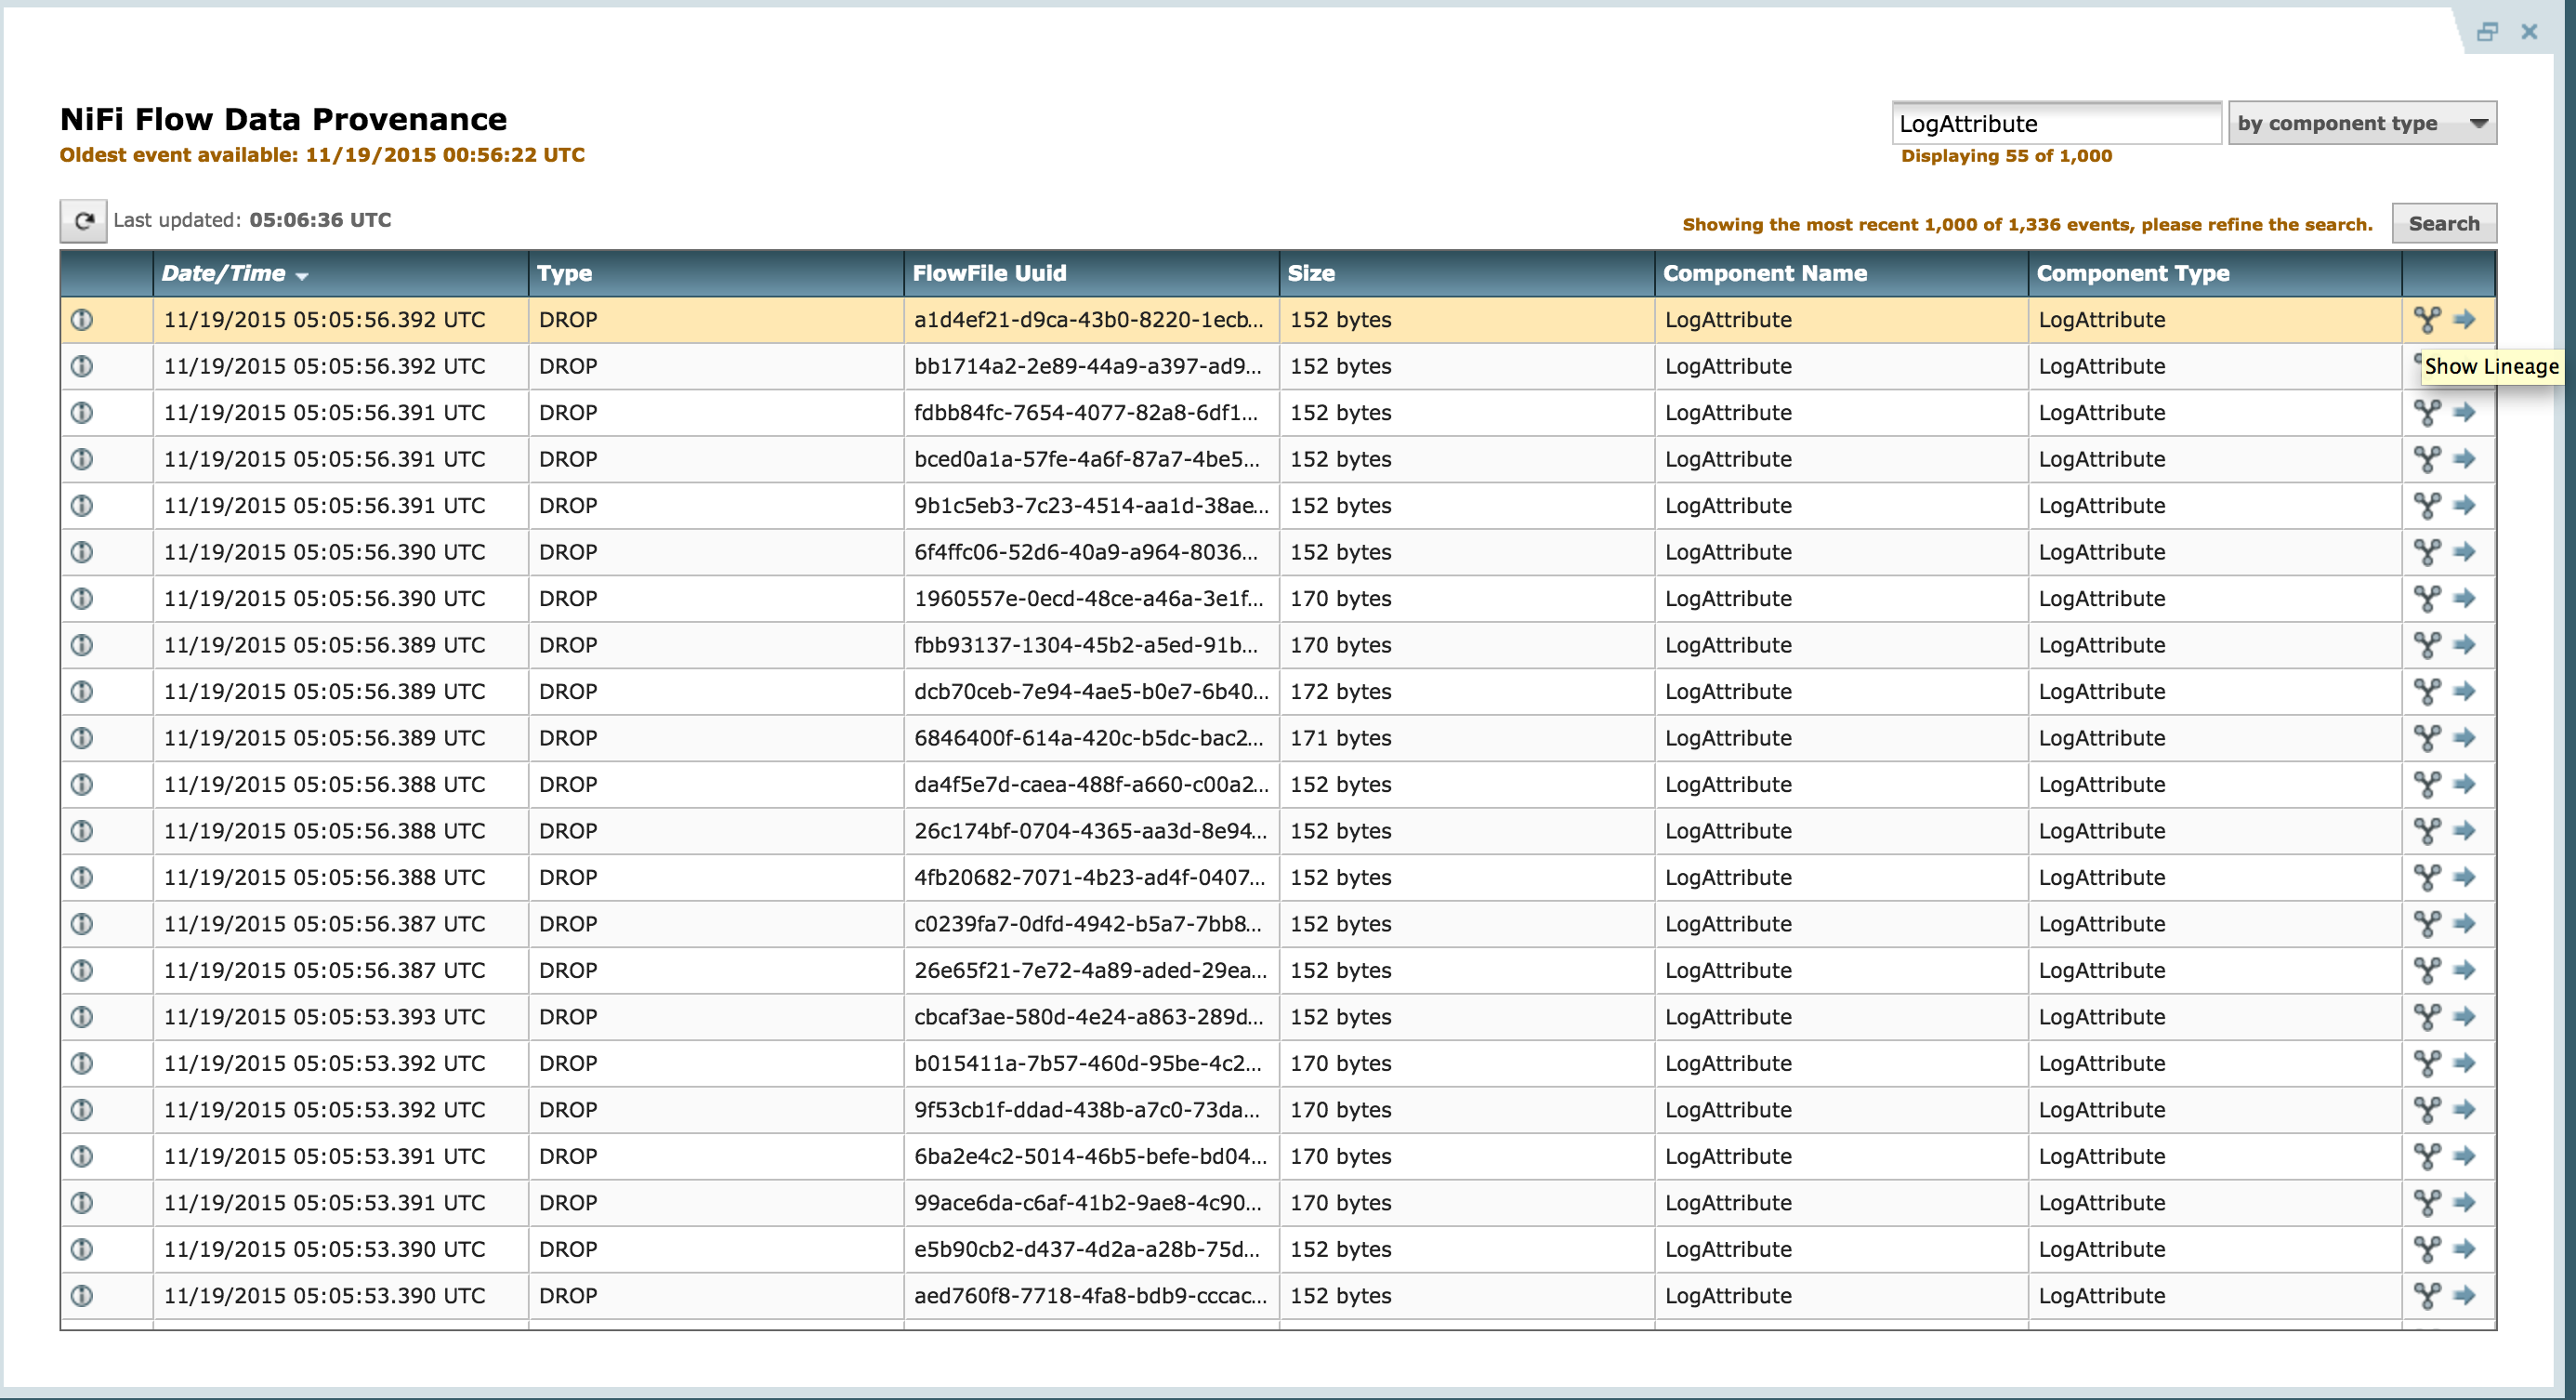Click the refresh provenance icon button
2576x1400 pixels.
tap(83, 221)
